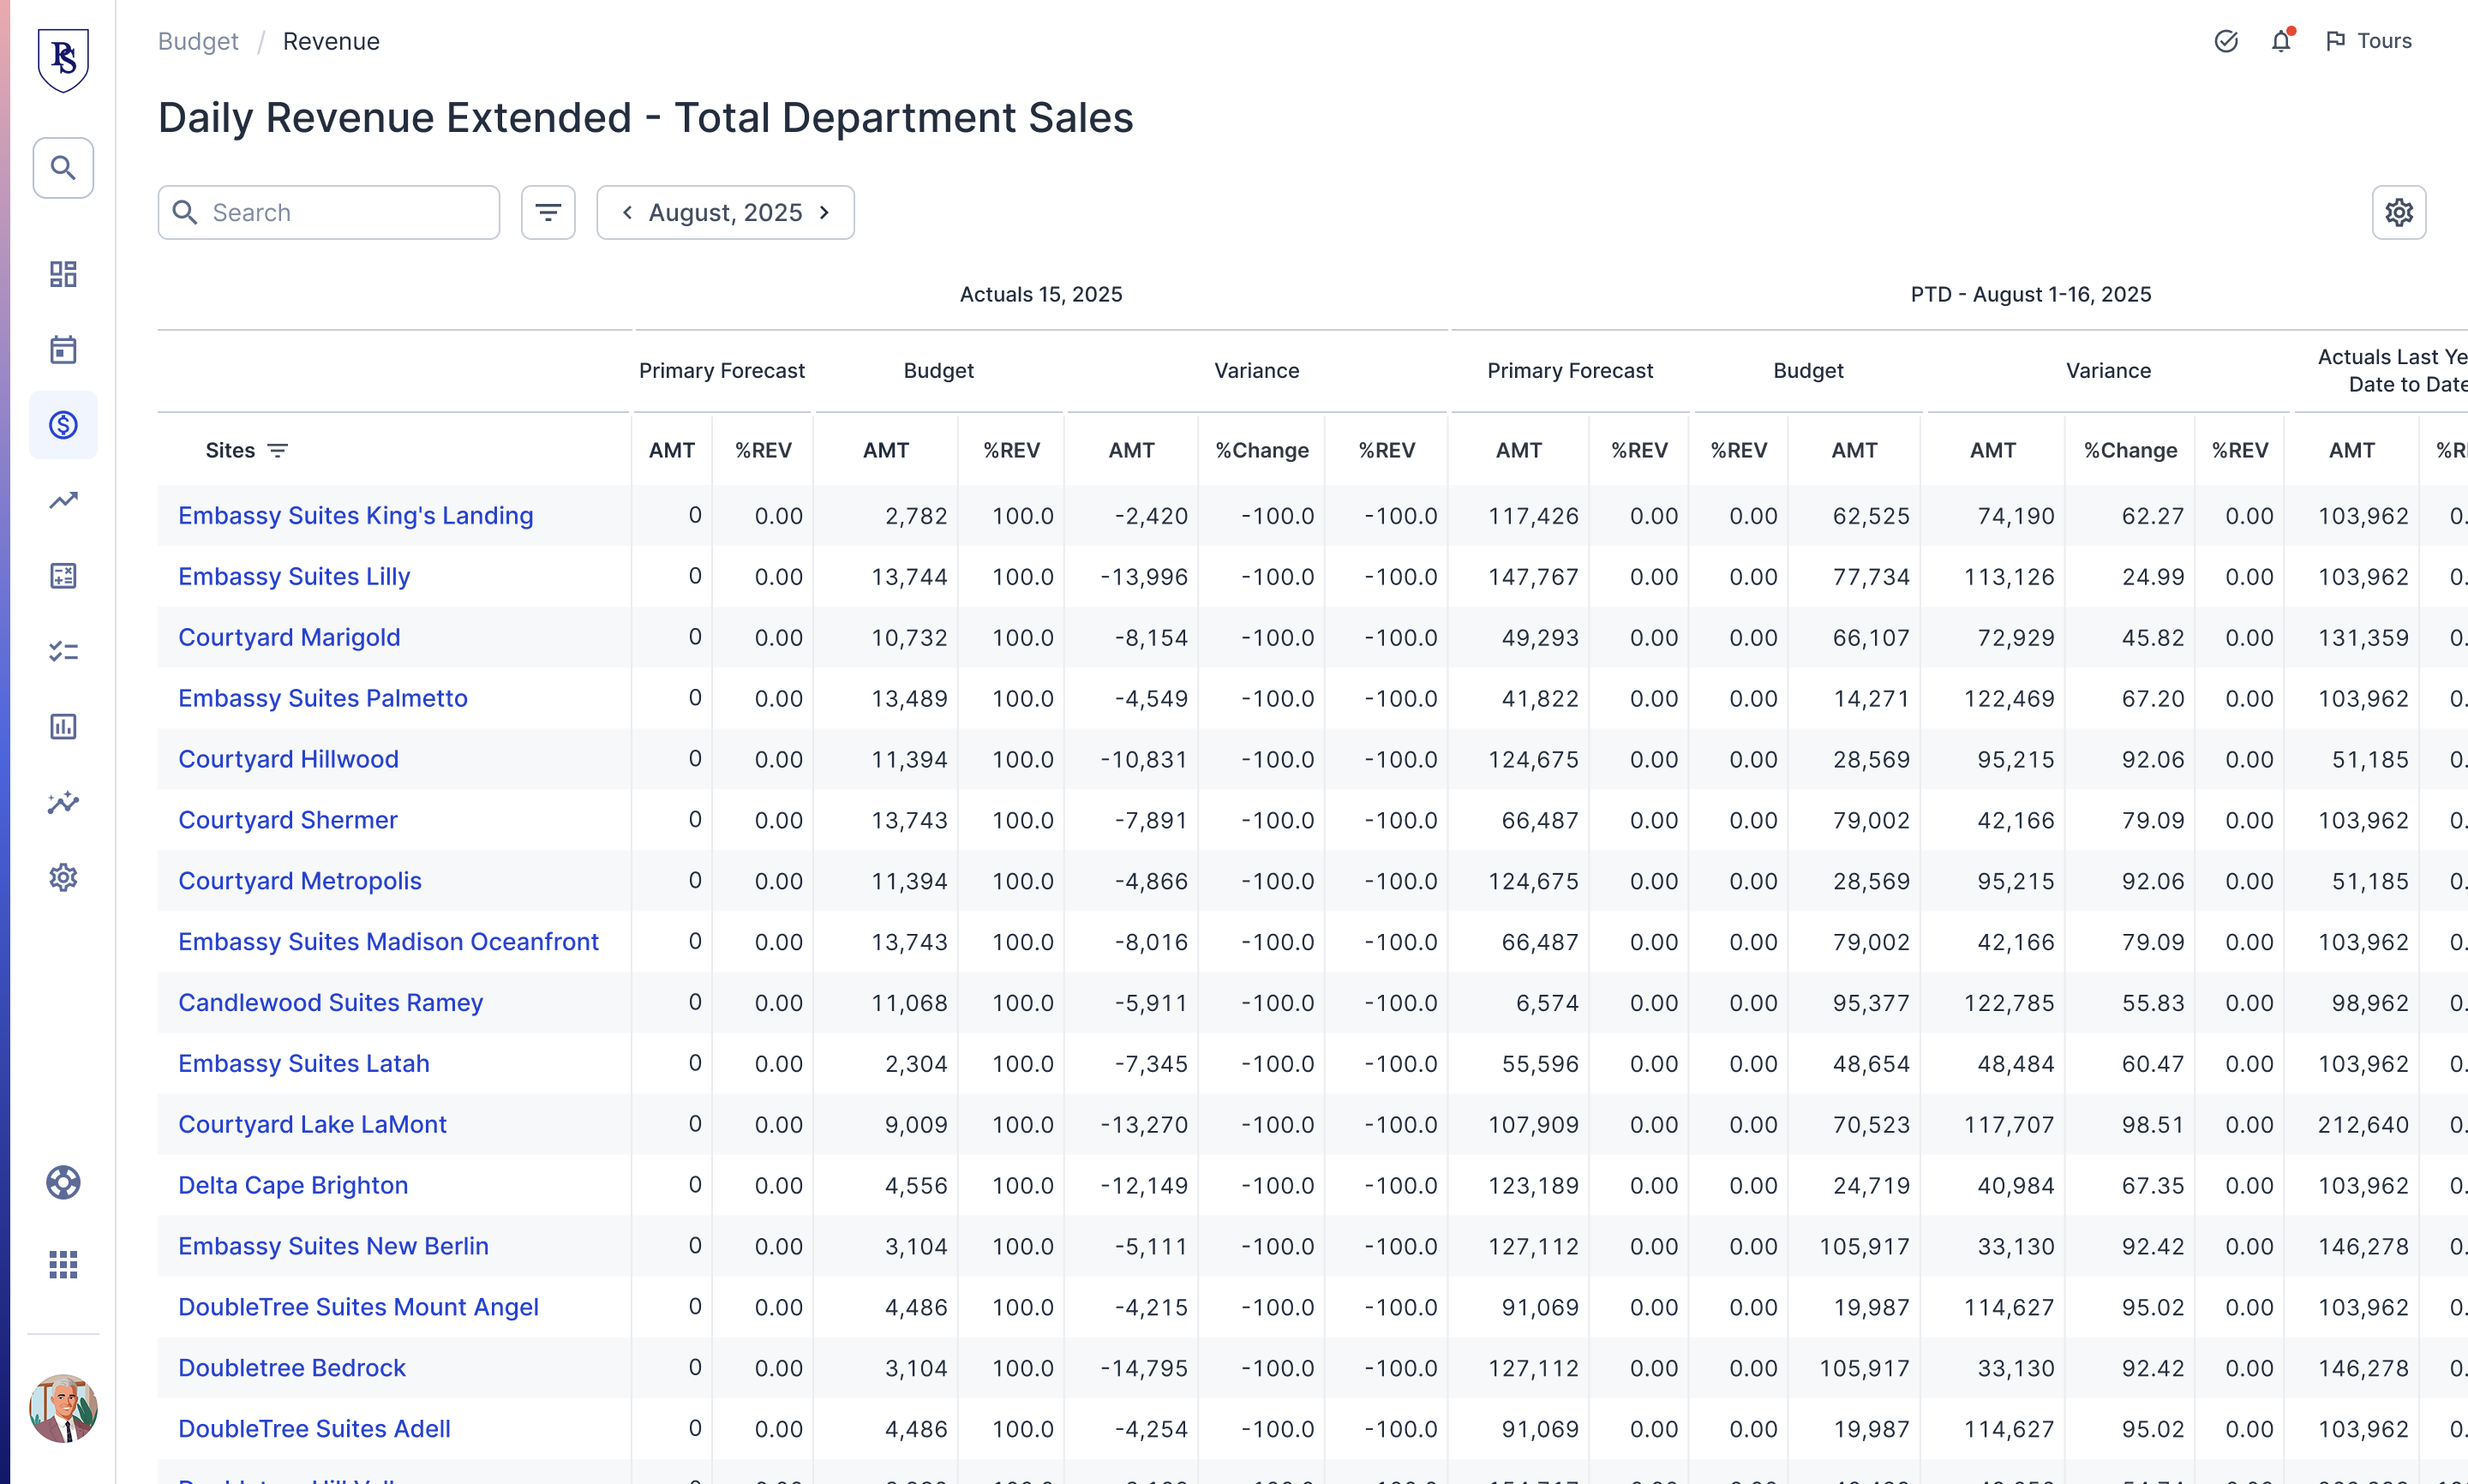Open the dashboard grid sidebar icon
Screen dimensions: 2468x1484
pyautogui.click(x=63, y=274)
